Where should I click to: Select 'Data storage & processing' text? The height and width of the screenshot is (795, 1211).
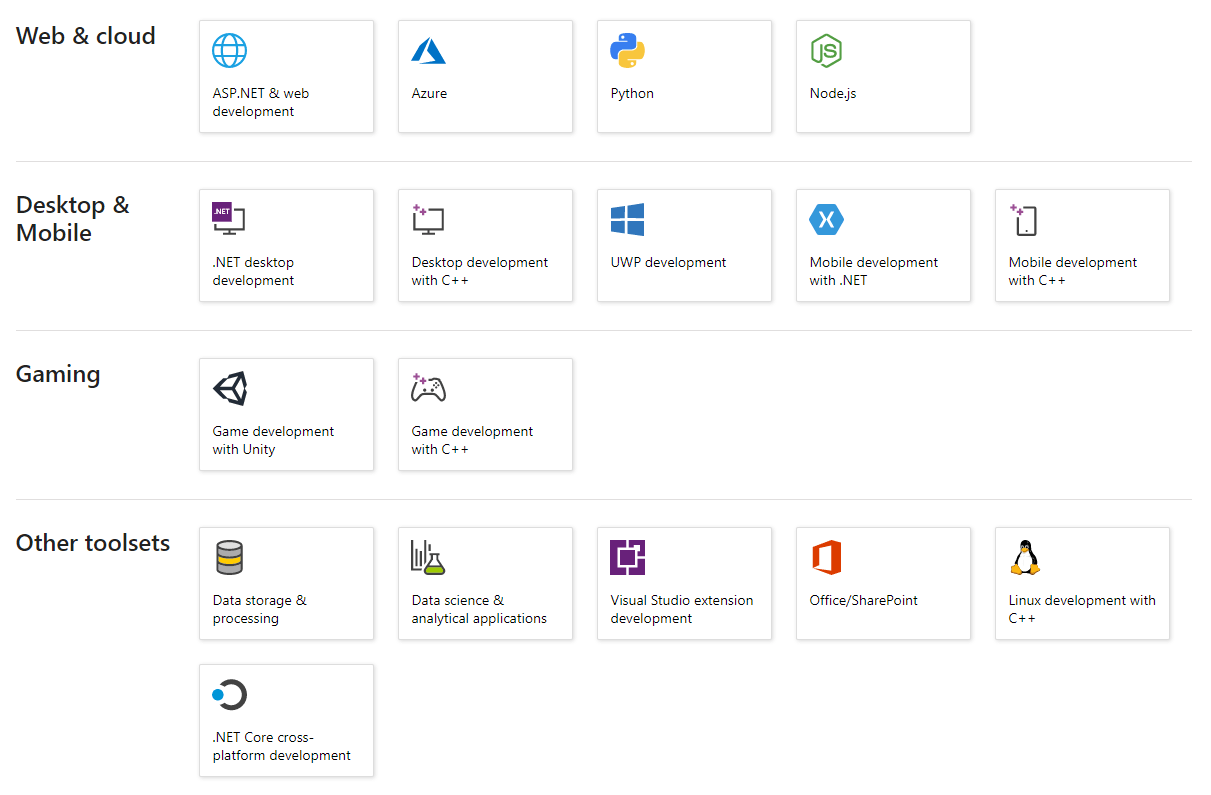[x=260, y=609]
